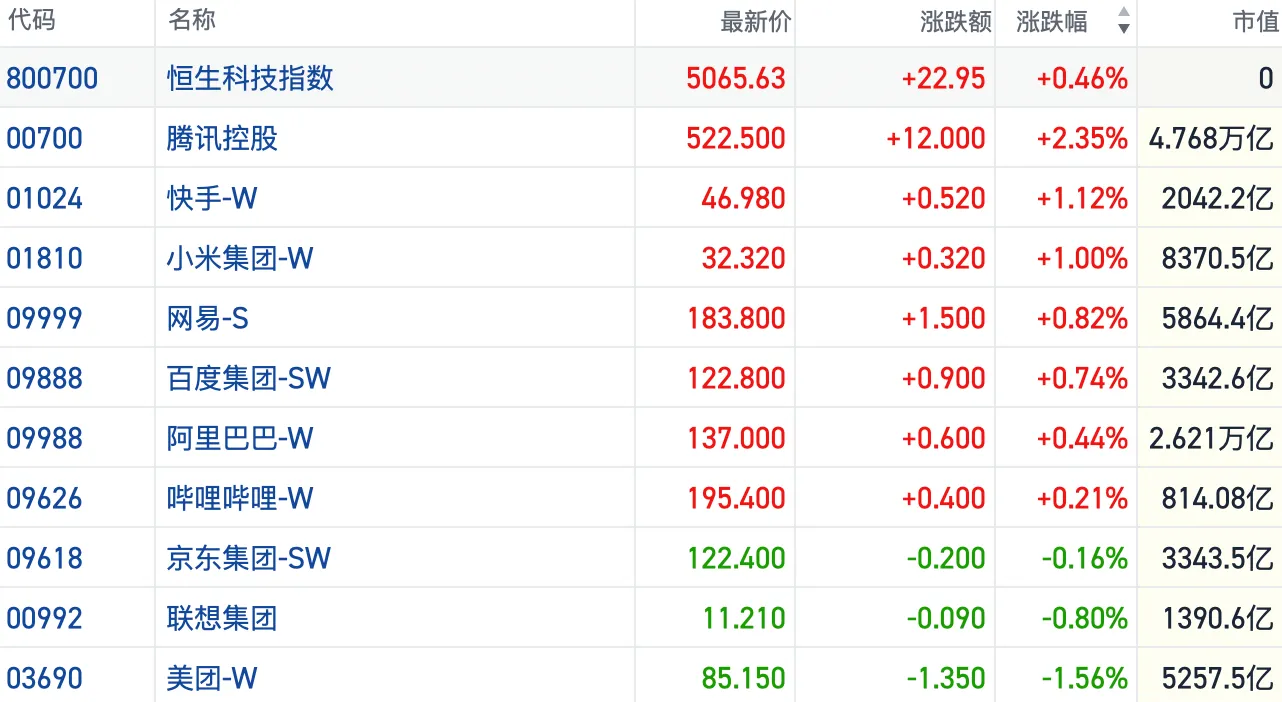
Task: Click 美团-W change percentage -1.56%
Action: [1084, 678]
